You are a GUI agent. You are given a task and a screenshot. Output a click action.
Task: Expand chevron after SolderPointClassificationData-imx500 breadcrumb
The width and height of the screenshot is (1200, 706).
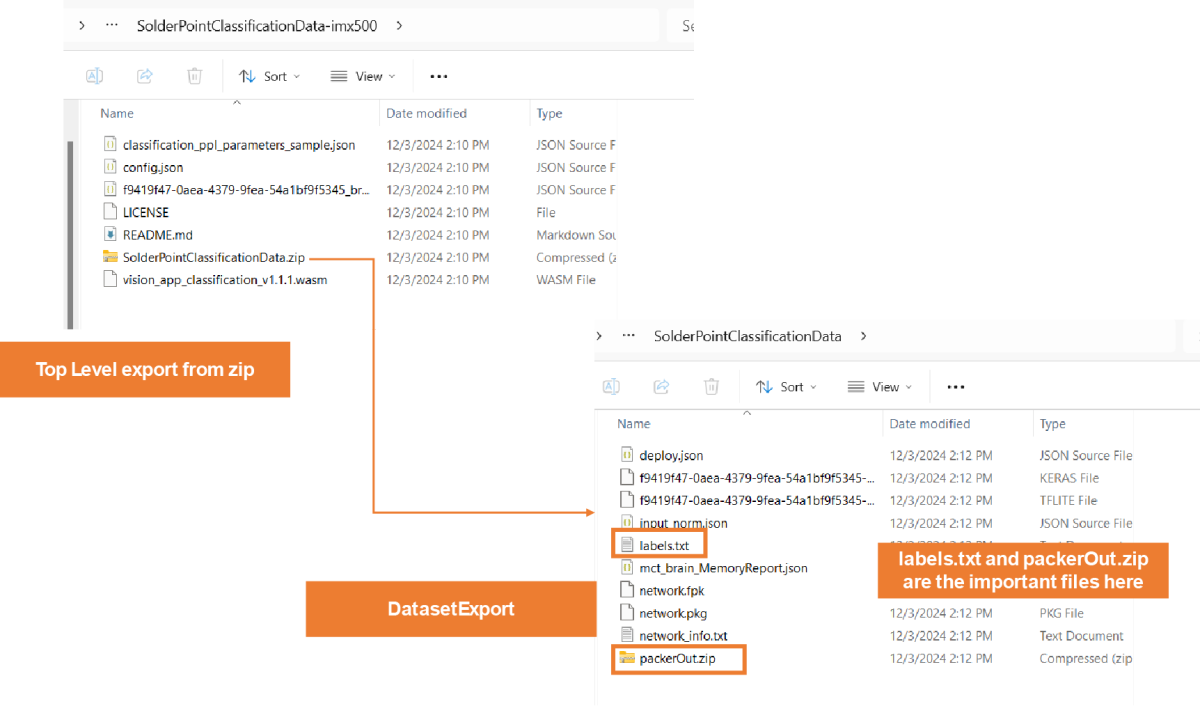point(399,26)
